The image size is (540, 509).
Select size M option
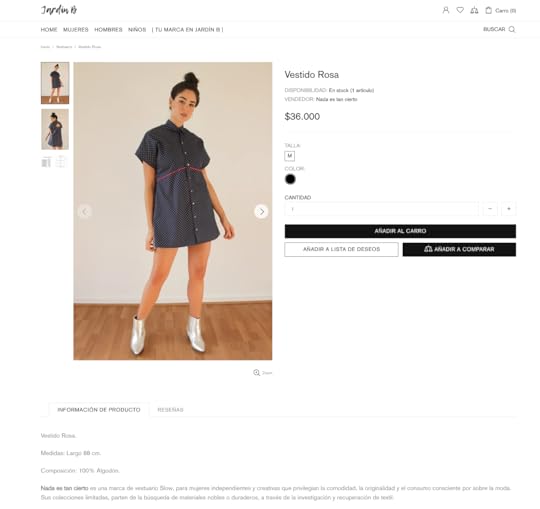pos(290,156)
